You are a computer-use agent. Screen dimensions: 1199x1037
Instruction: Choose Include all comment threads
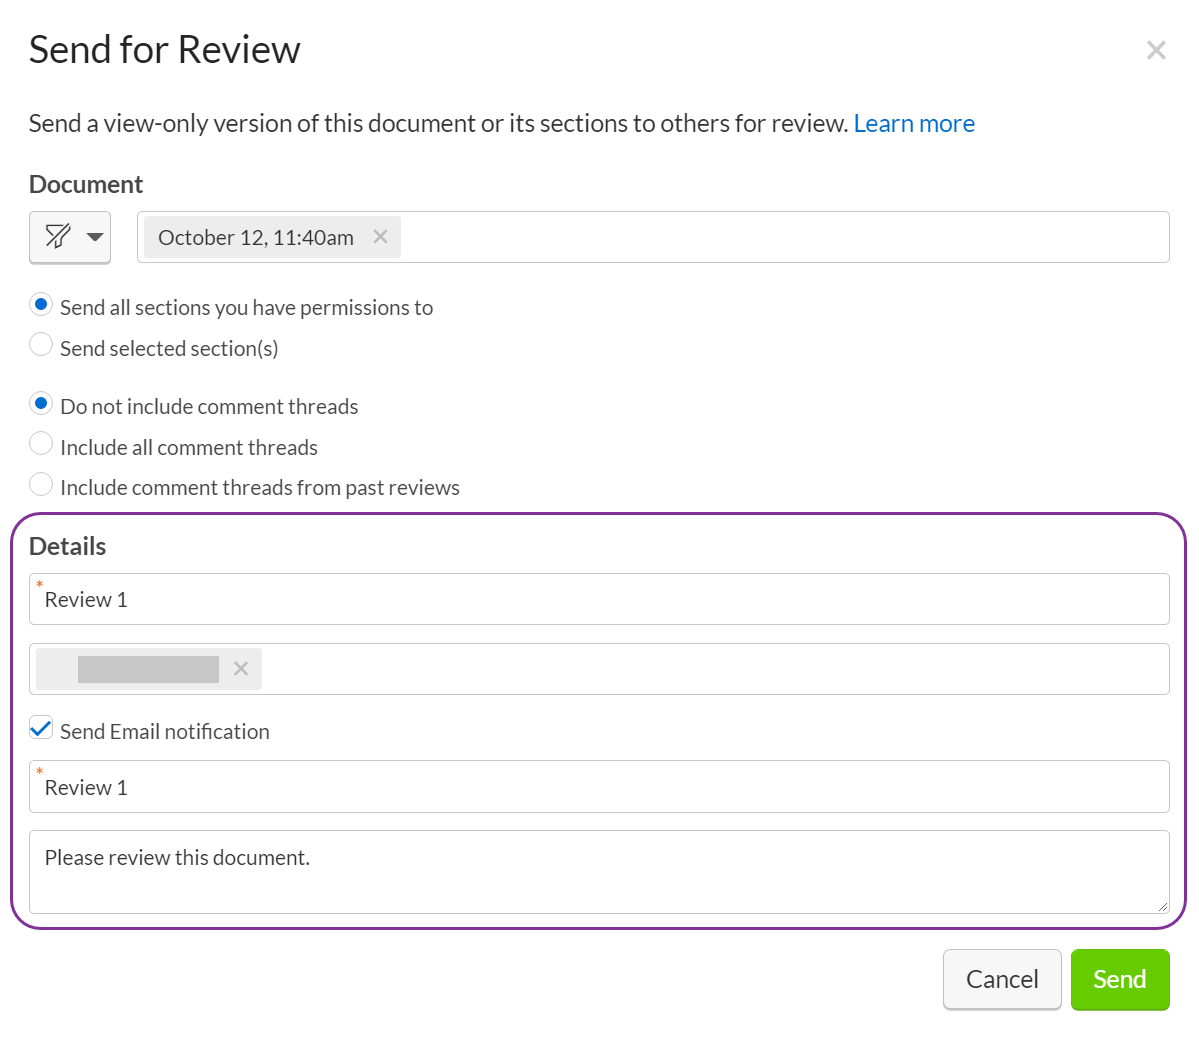point(41,443)
